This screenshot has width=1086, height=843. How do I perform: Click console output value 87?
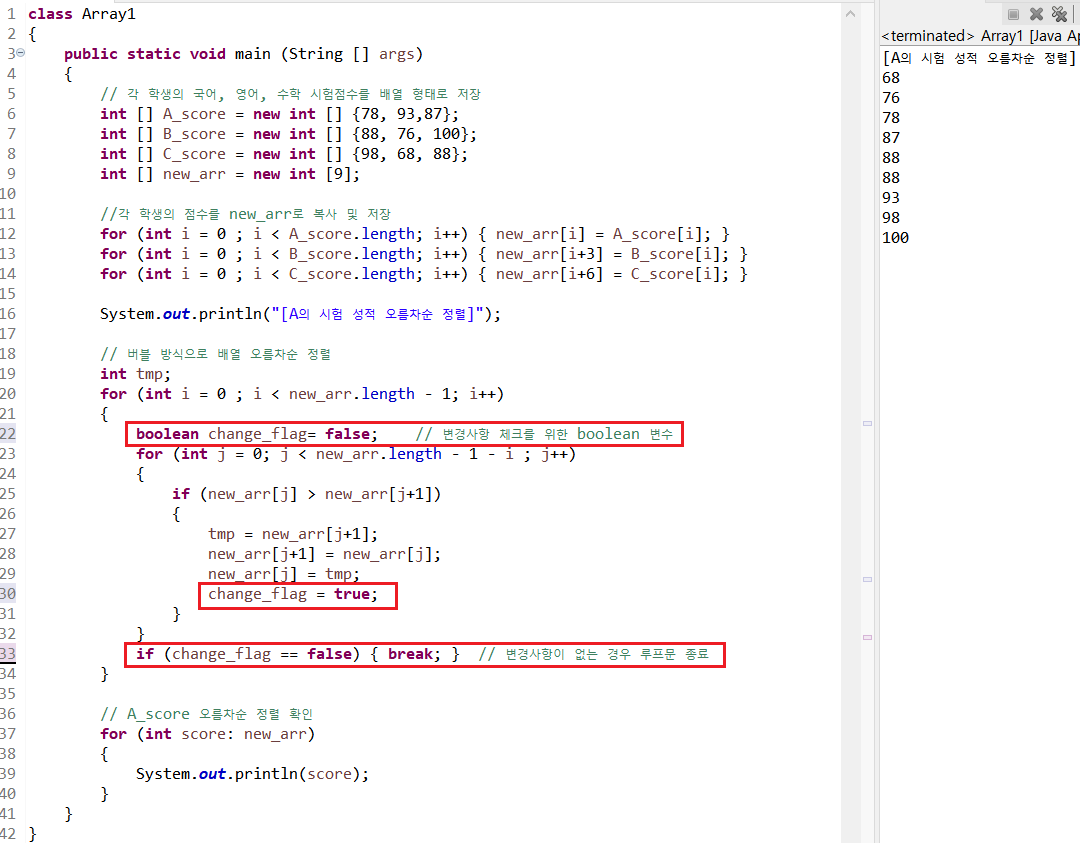pyautogui.click(x=891, y=138)
